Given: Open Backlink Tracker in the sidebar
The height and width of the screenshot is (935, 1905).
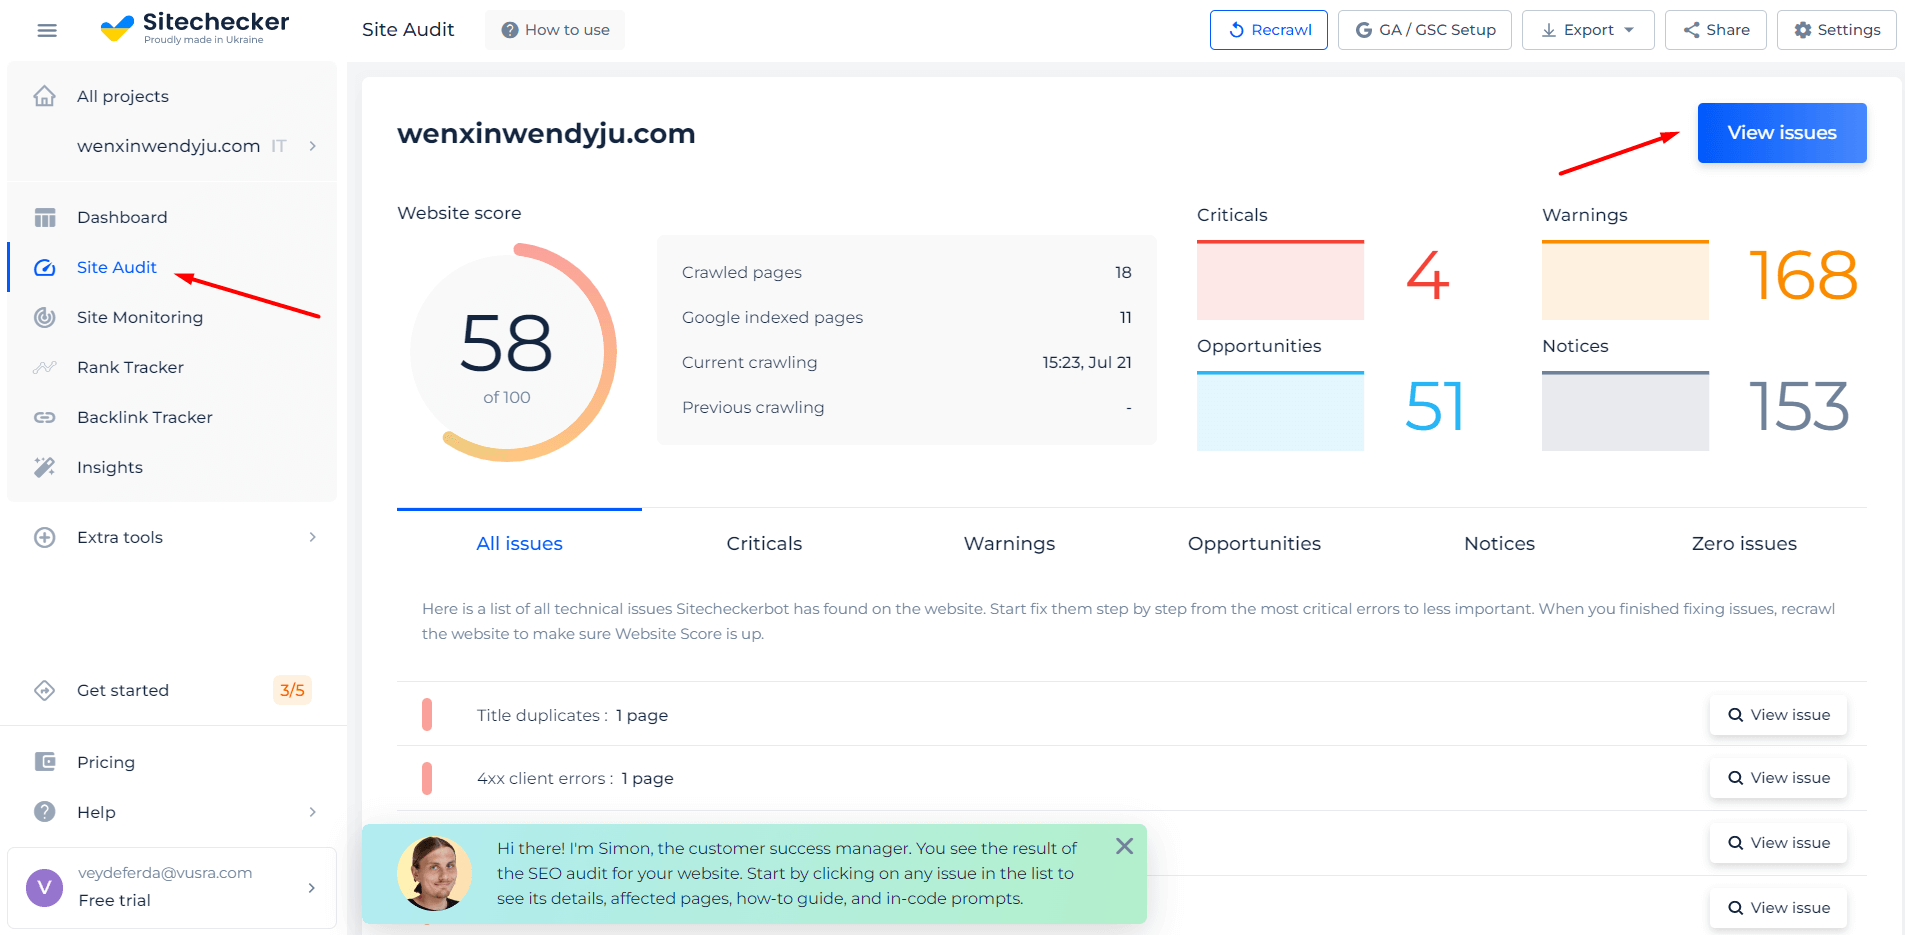Looking at the screenshot, I should [145, 417].
